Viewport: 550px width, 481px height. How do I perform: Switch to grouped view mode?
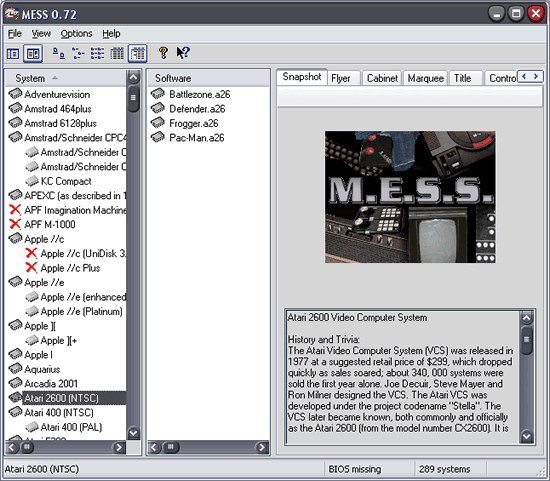tap(137, 54)
